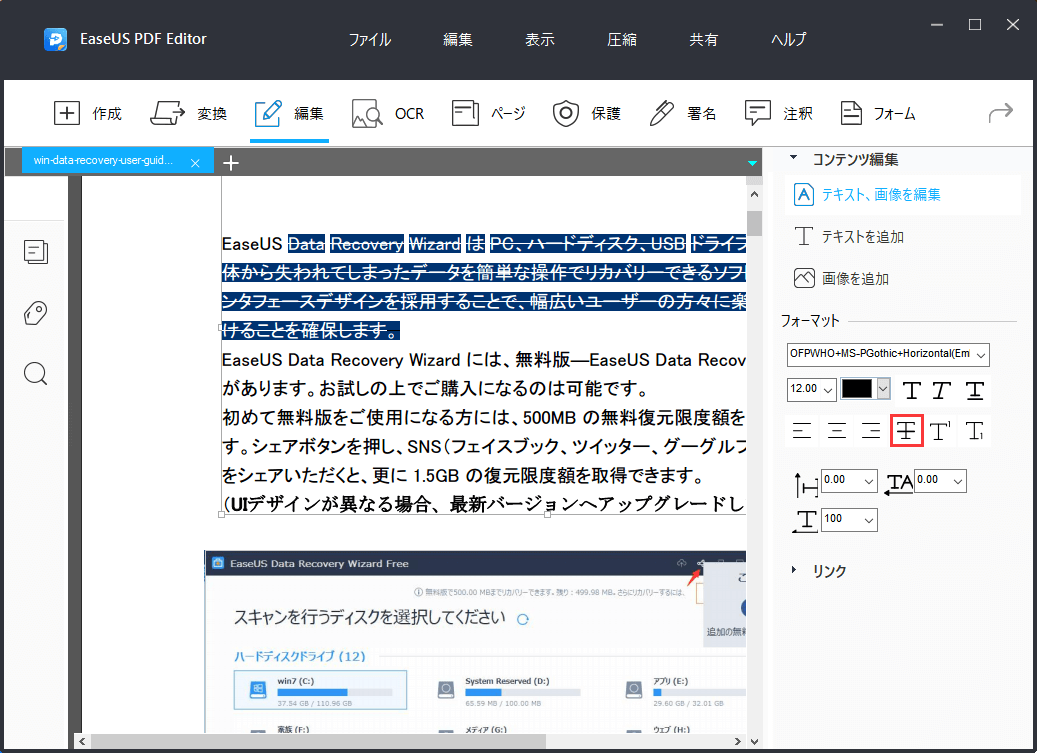Viewport: 1037px width, 753px height.
Task: Open the document search panel
Action: (36, 373)
